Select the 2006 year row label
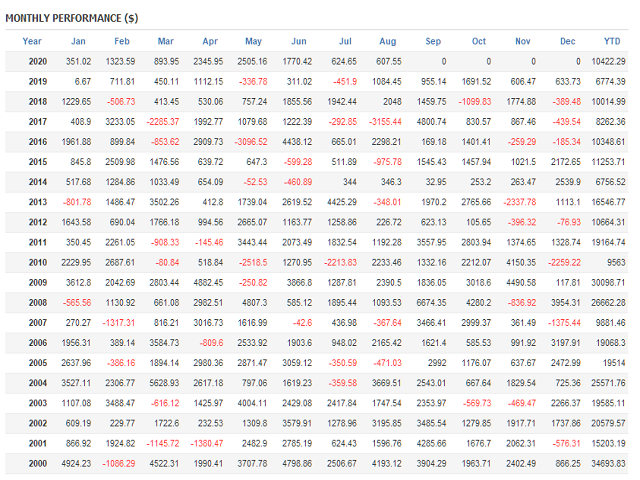Screen dimensions: 640x480 coord(38,343)
